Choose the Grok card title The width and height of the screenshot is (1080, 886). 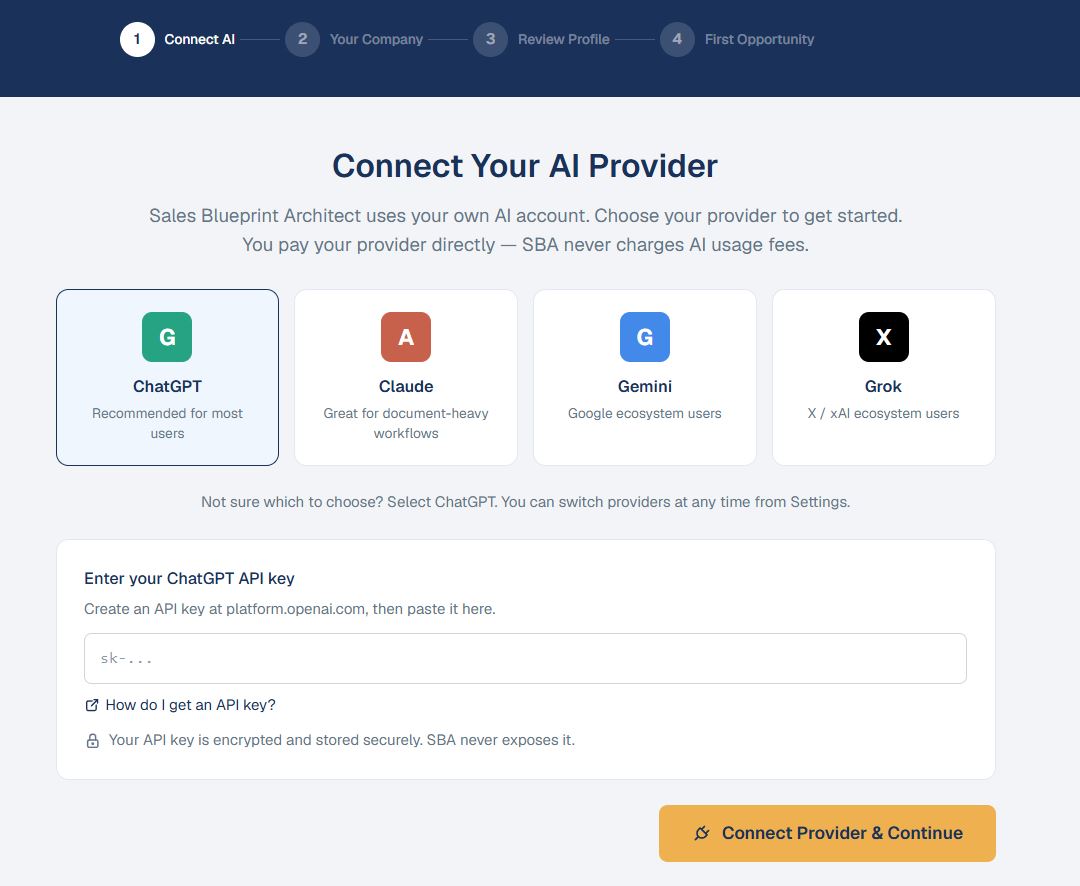tap(884, 387)
